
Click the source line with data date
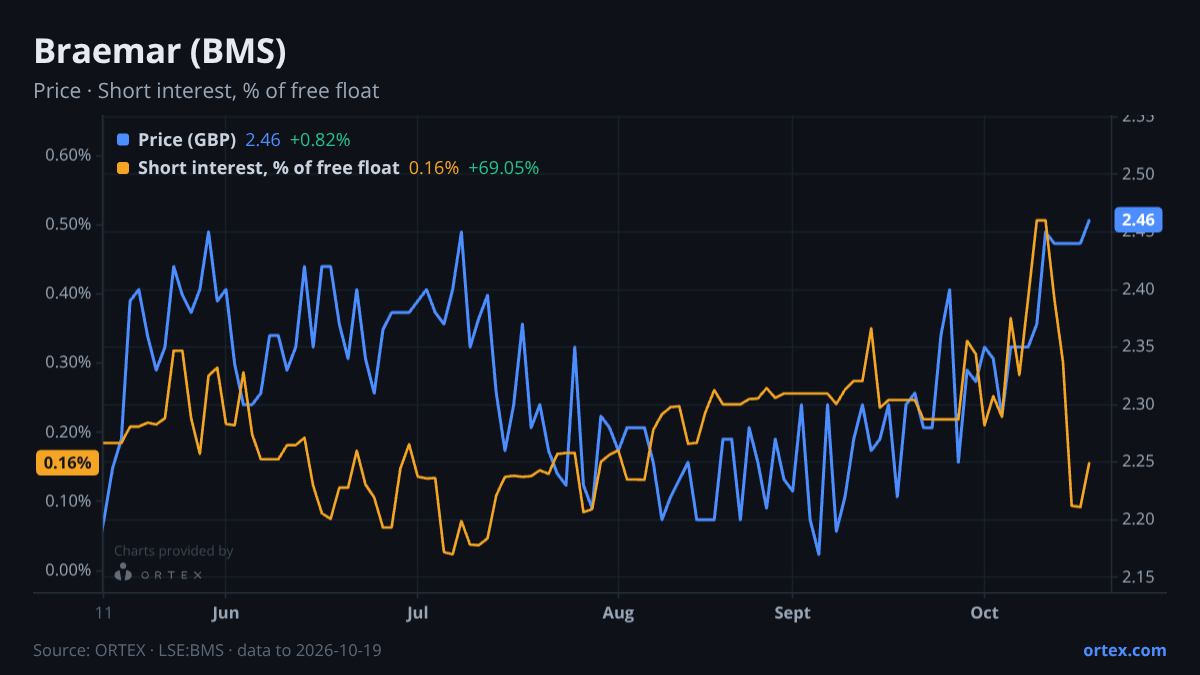point(207,650)
